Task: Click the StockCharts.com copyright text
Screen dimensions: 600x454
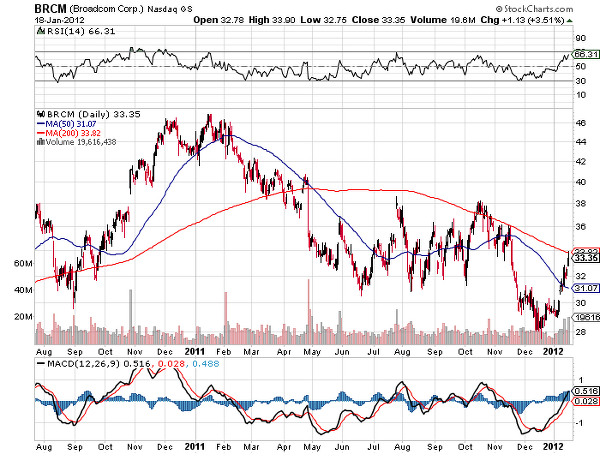Action: click(535, 8)
